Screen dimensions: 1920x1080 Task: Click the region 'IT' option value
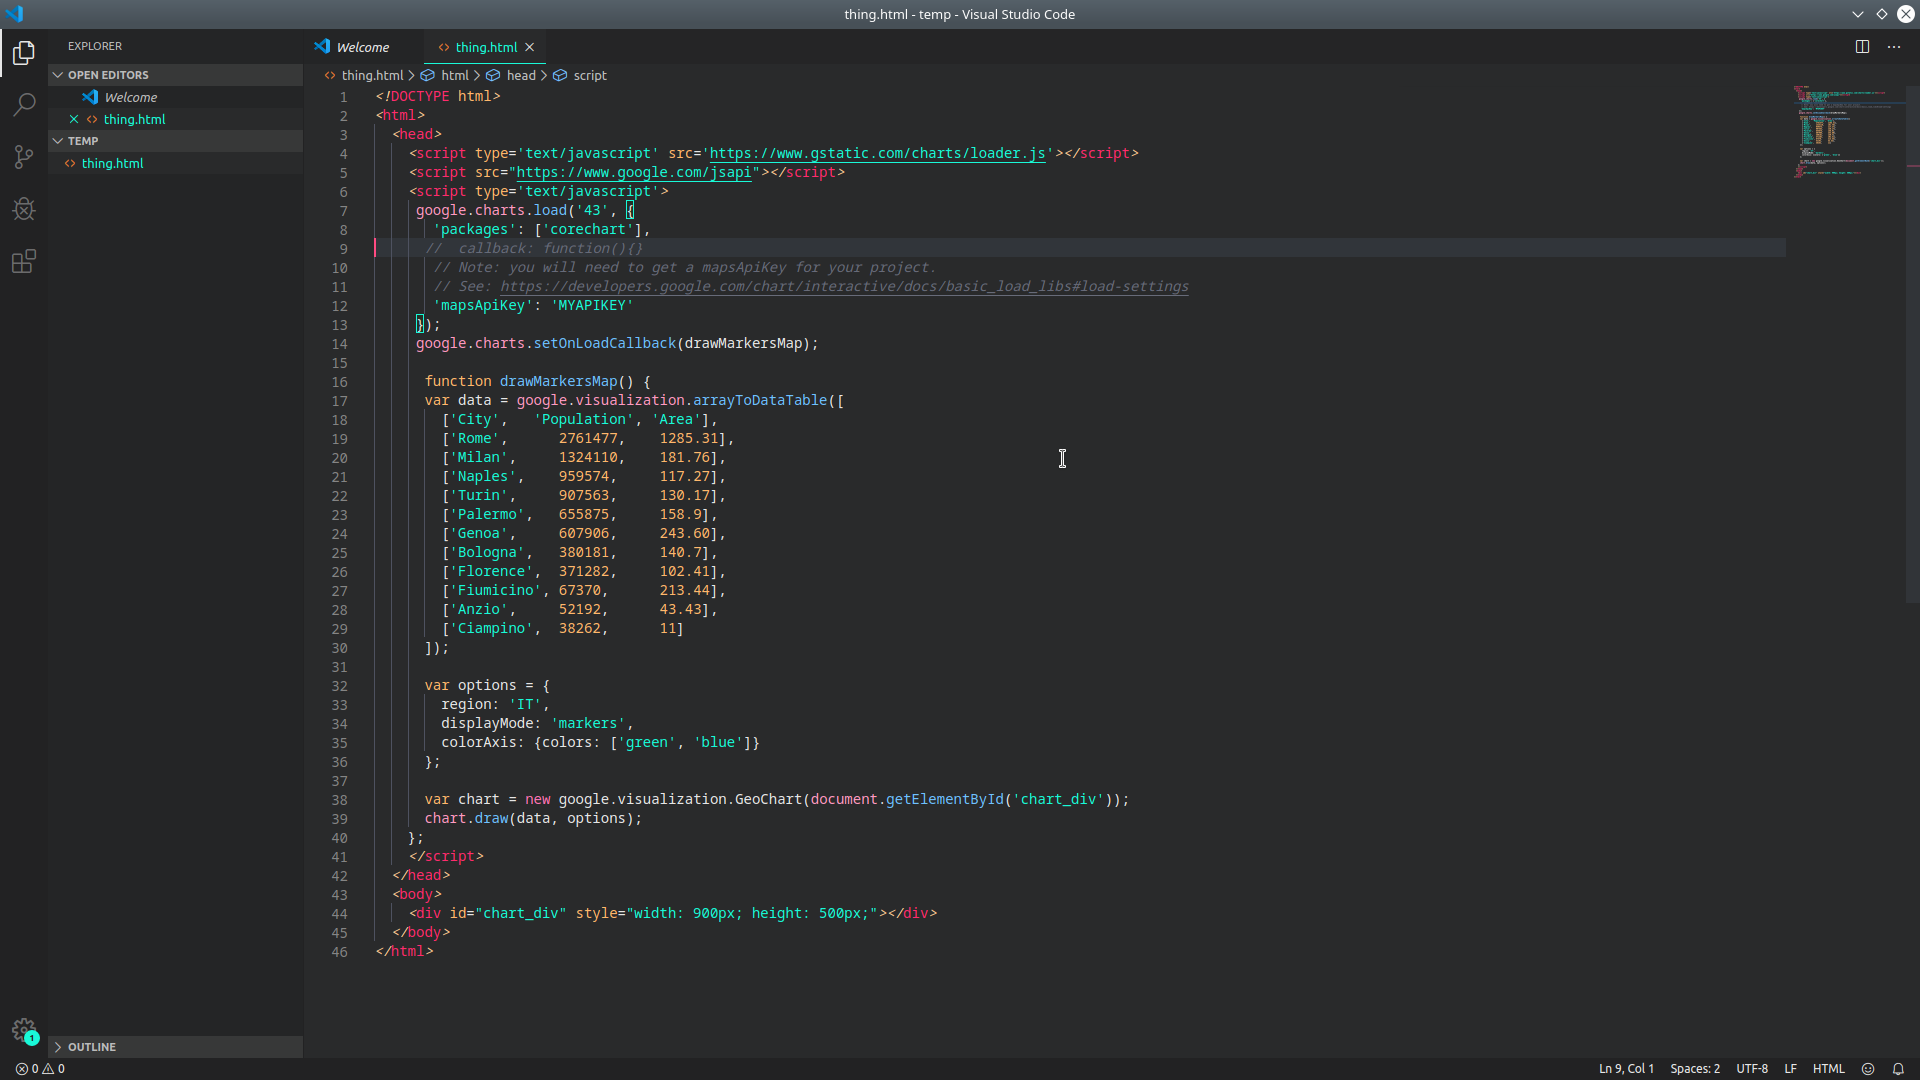(525, 704)
